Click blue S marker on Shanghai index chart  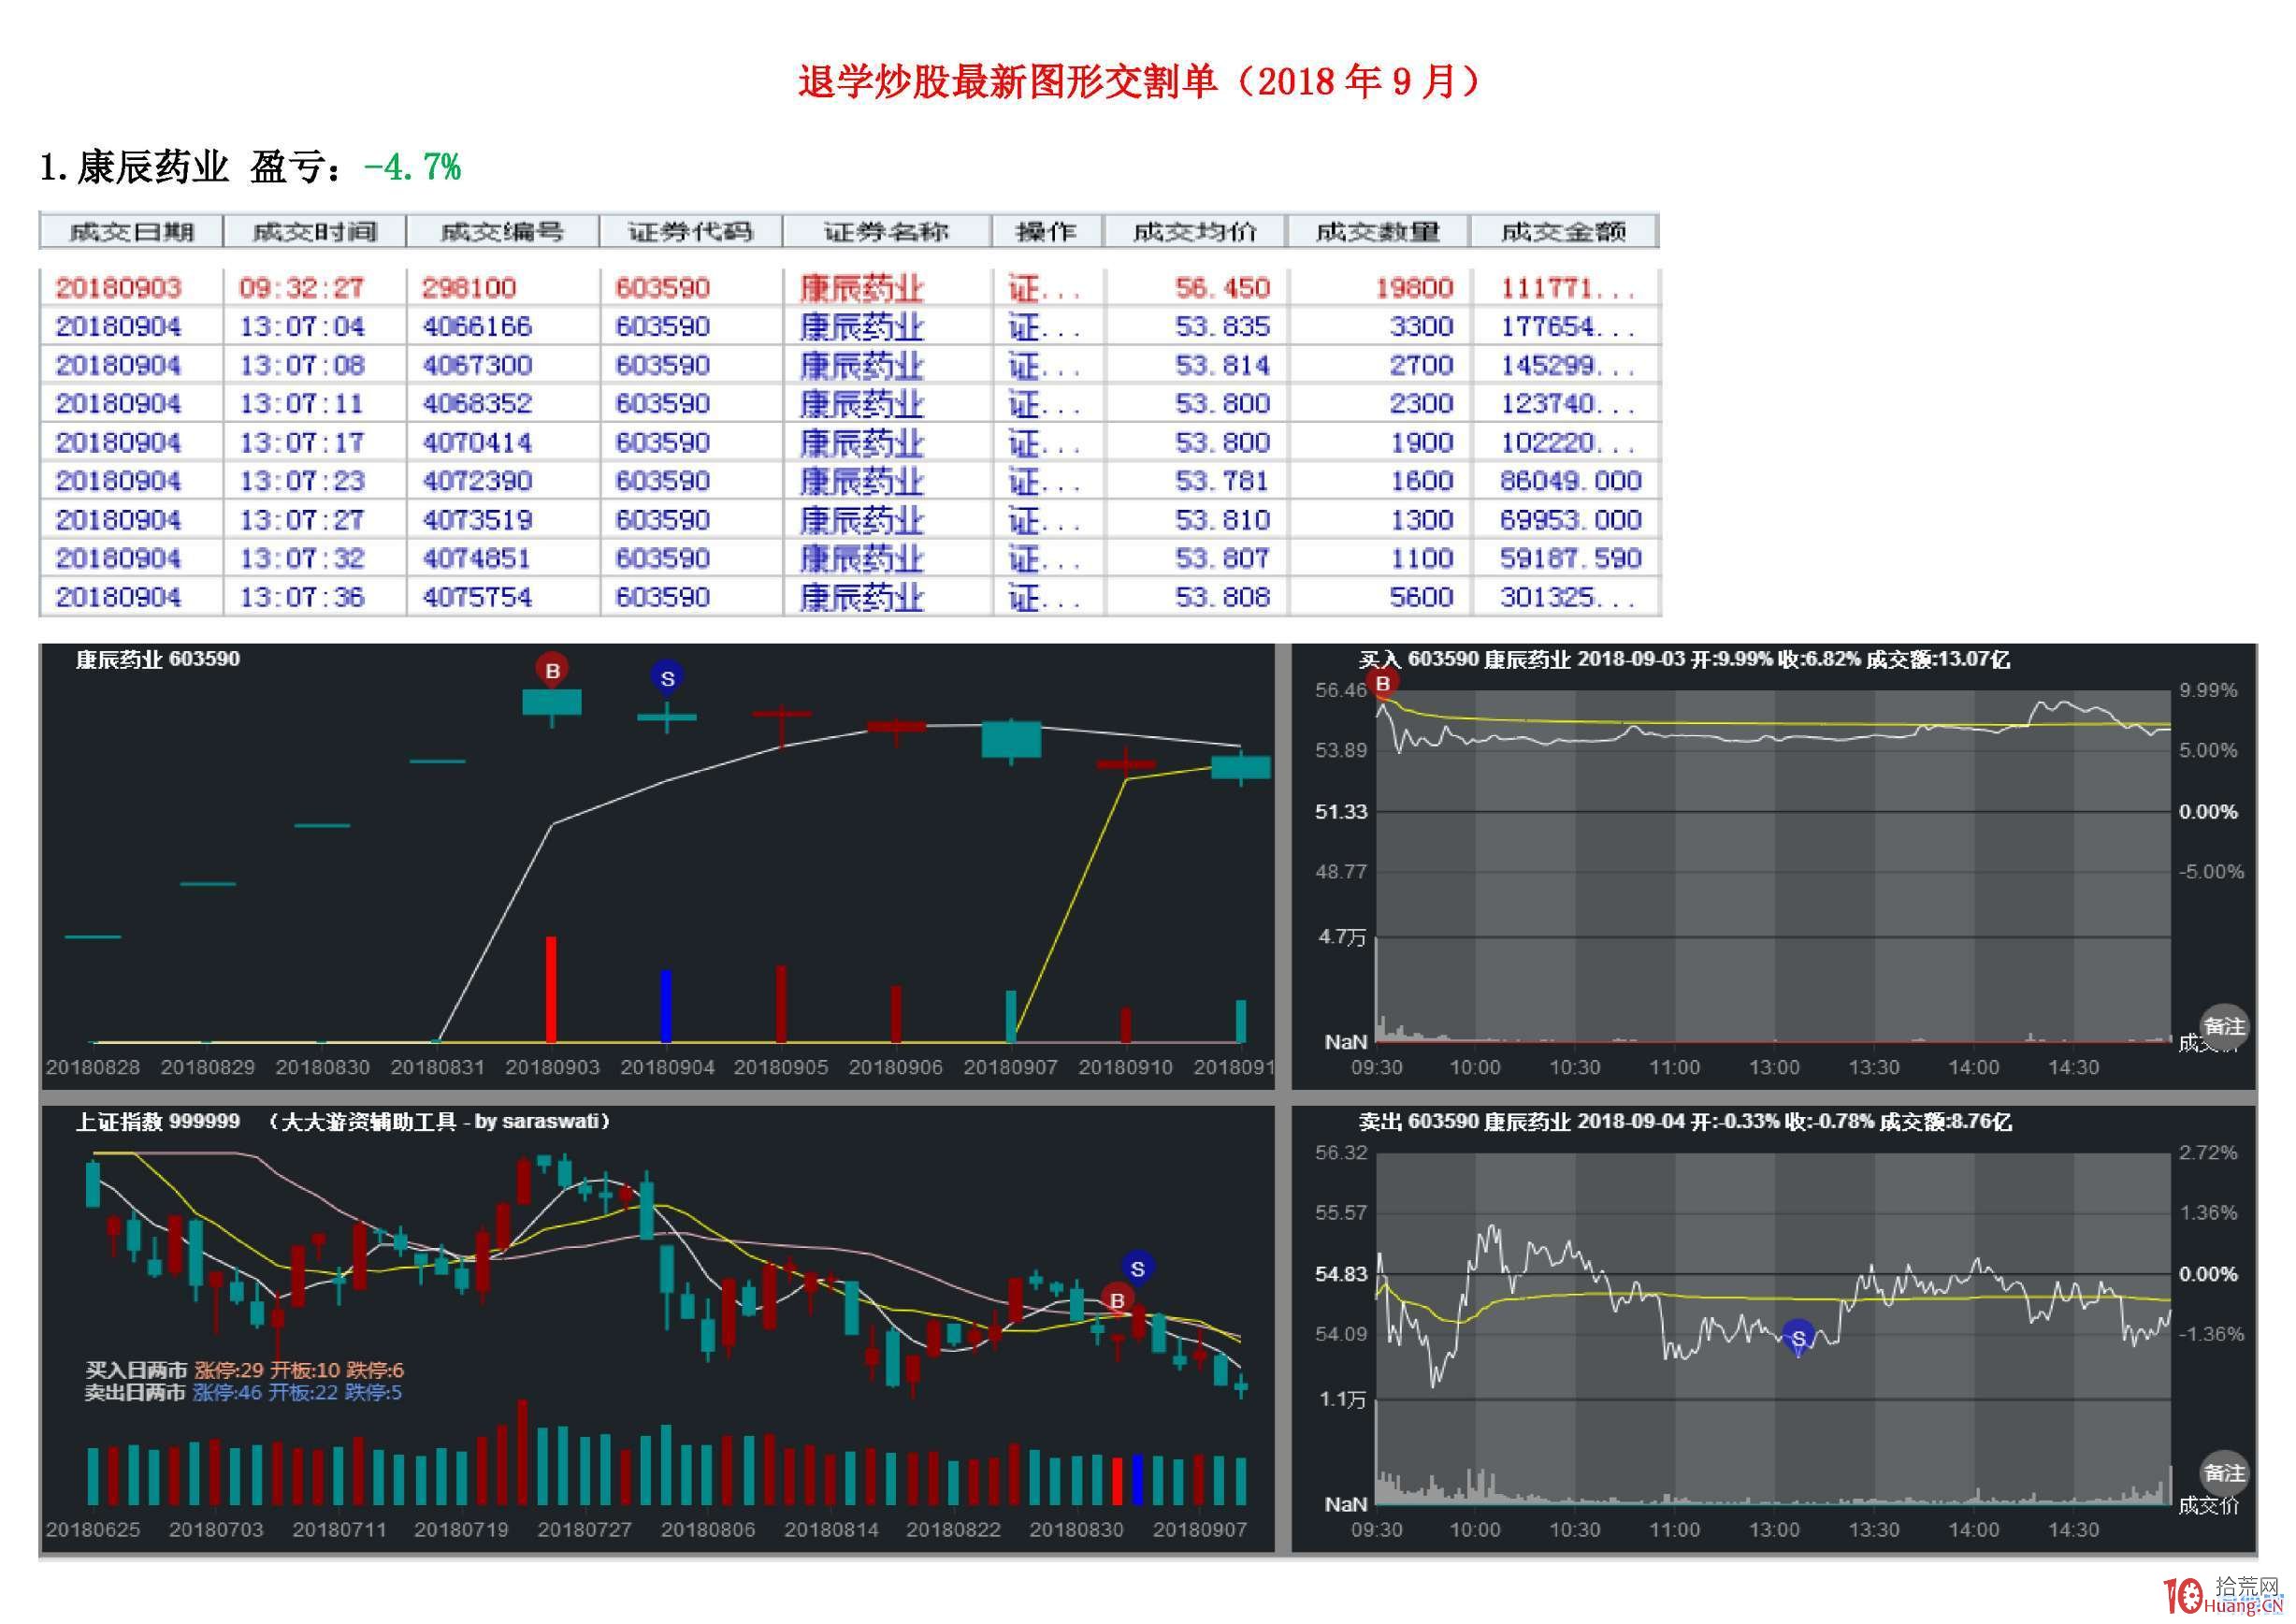(1137, 1268)
